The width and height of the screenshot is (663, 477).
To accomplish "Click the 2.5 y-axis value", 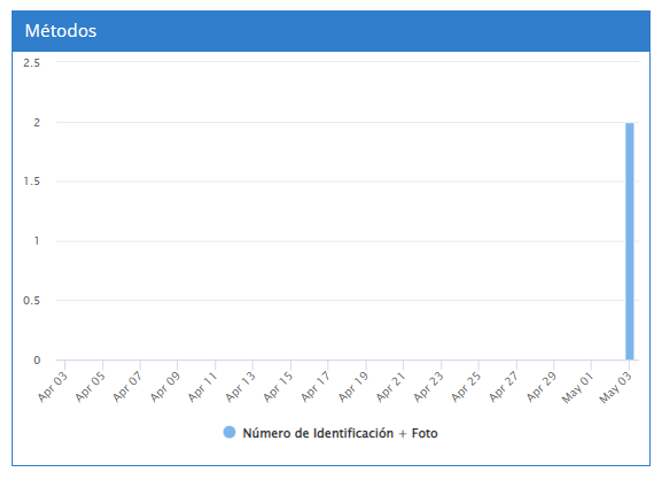I will (x=31, y=63).
